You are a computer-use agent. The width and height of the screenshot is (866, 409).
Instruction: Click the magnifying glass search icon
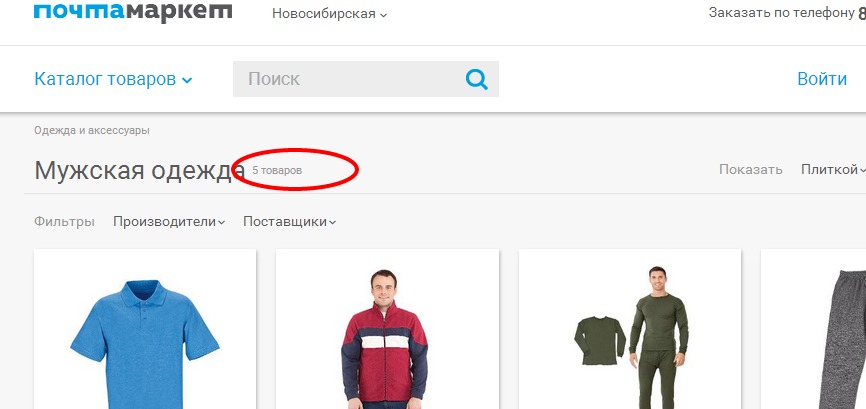click(x=477, y=79)
